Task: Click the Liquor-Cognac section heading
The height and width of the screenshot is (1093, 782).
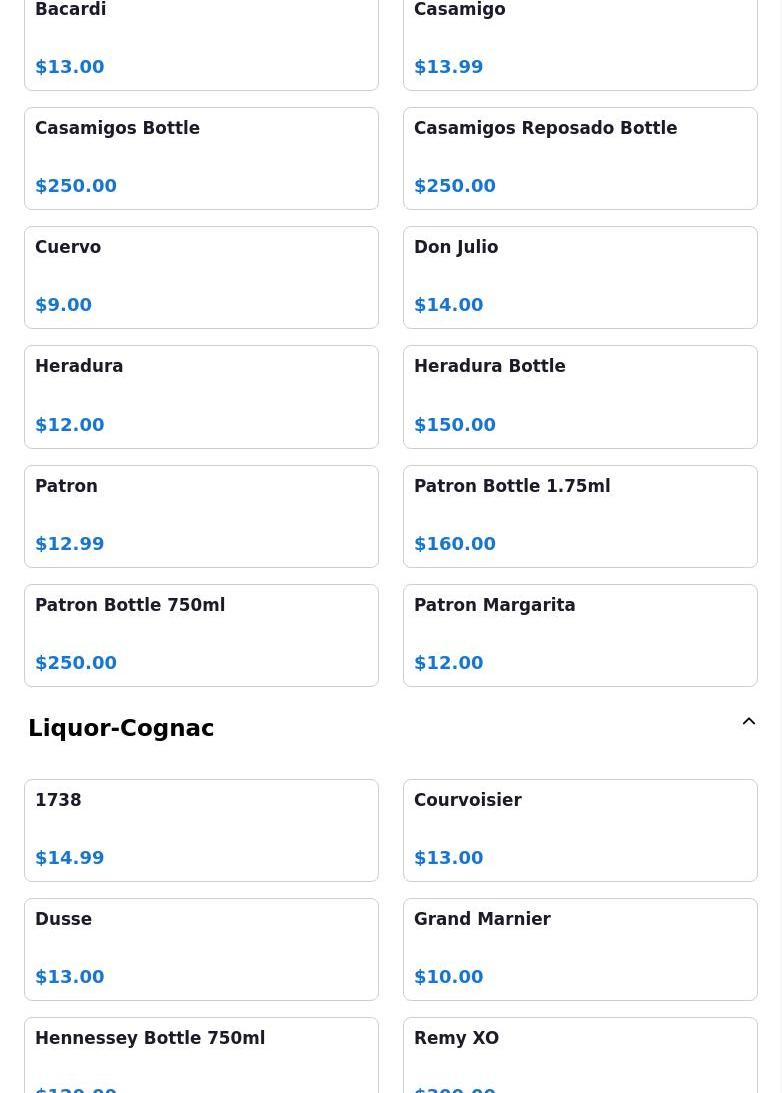Action: coord(121,728)
